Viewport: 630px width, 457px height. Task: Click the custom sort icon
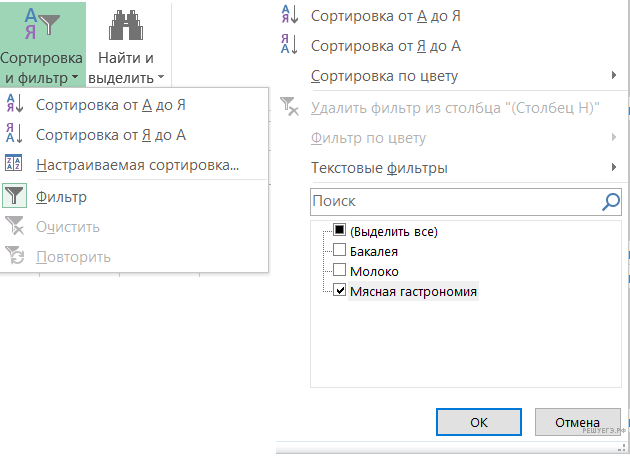click(x=15, y=166)
